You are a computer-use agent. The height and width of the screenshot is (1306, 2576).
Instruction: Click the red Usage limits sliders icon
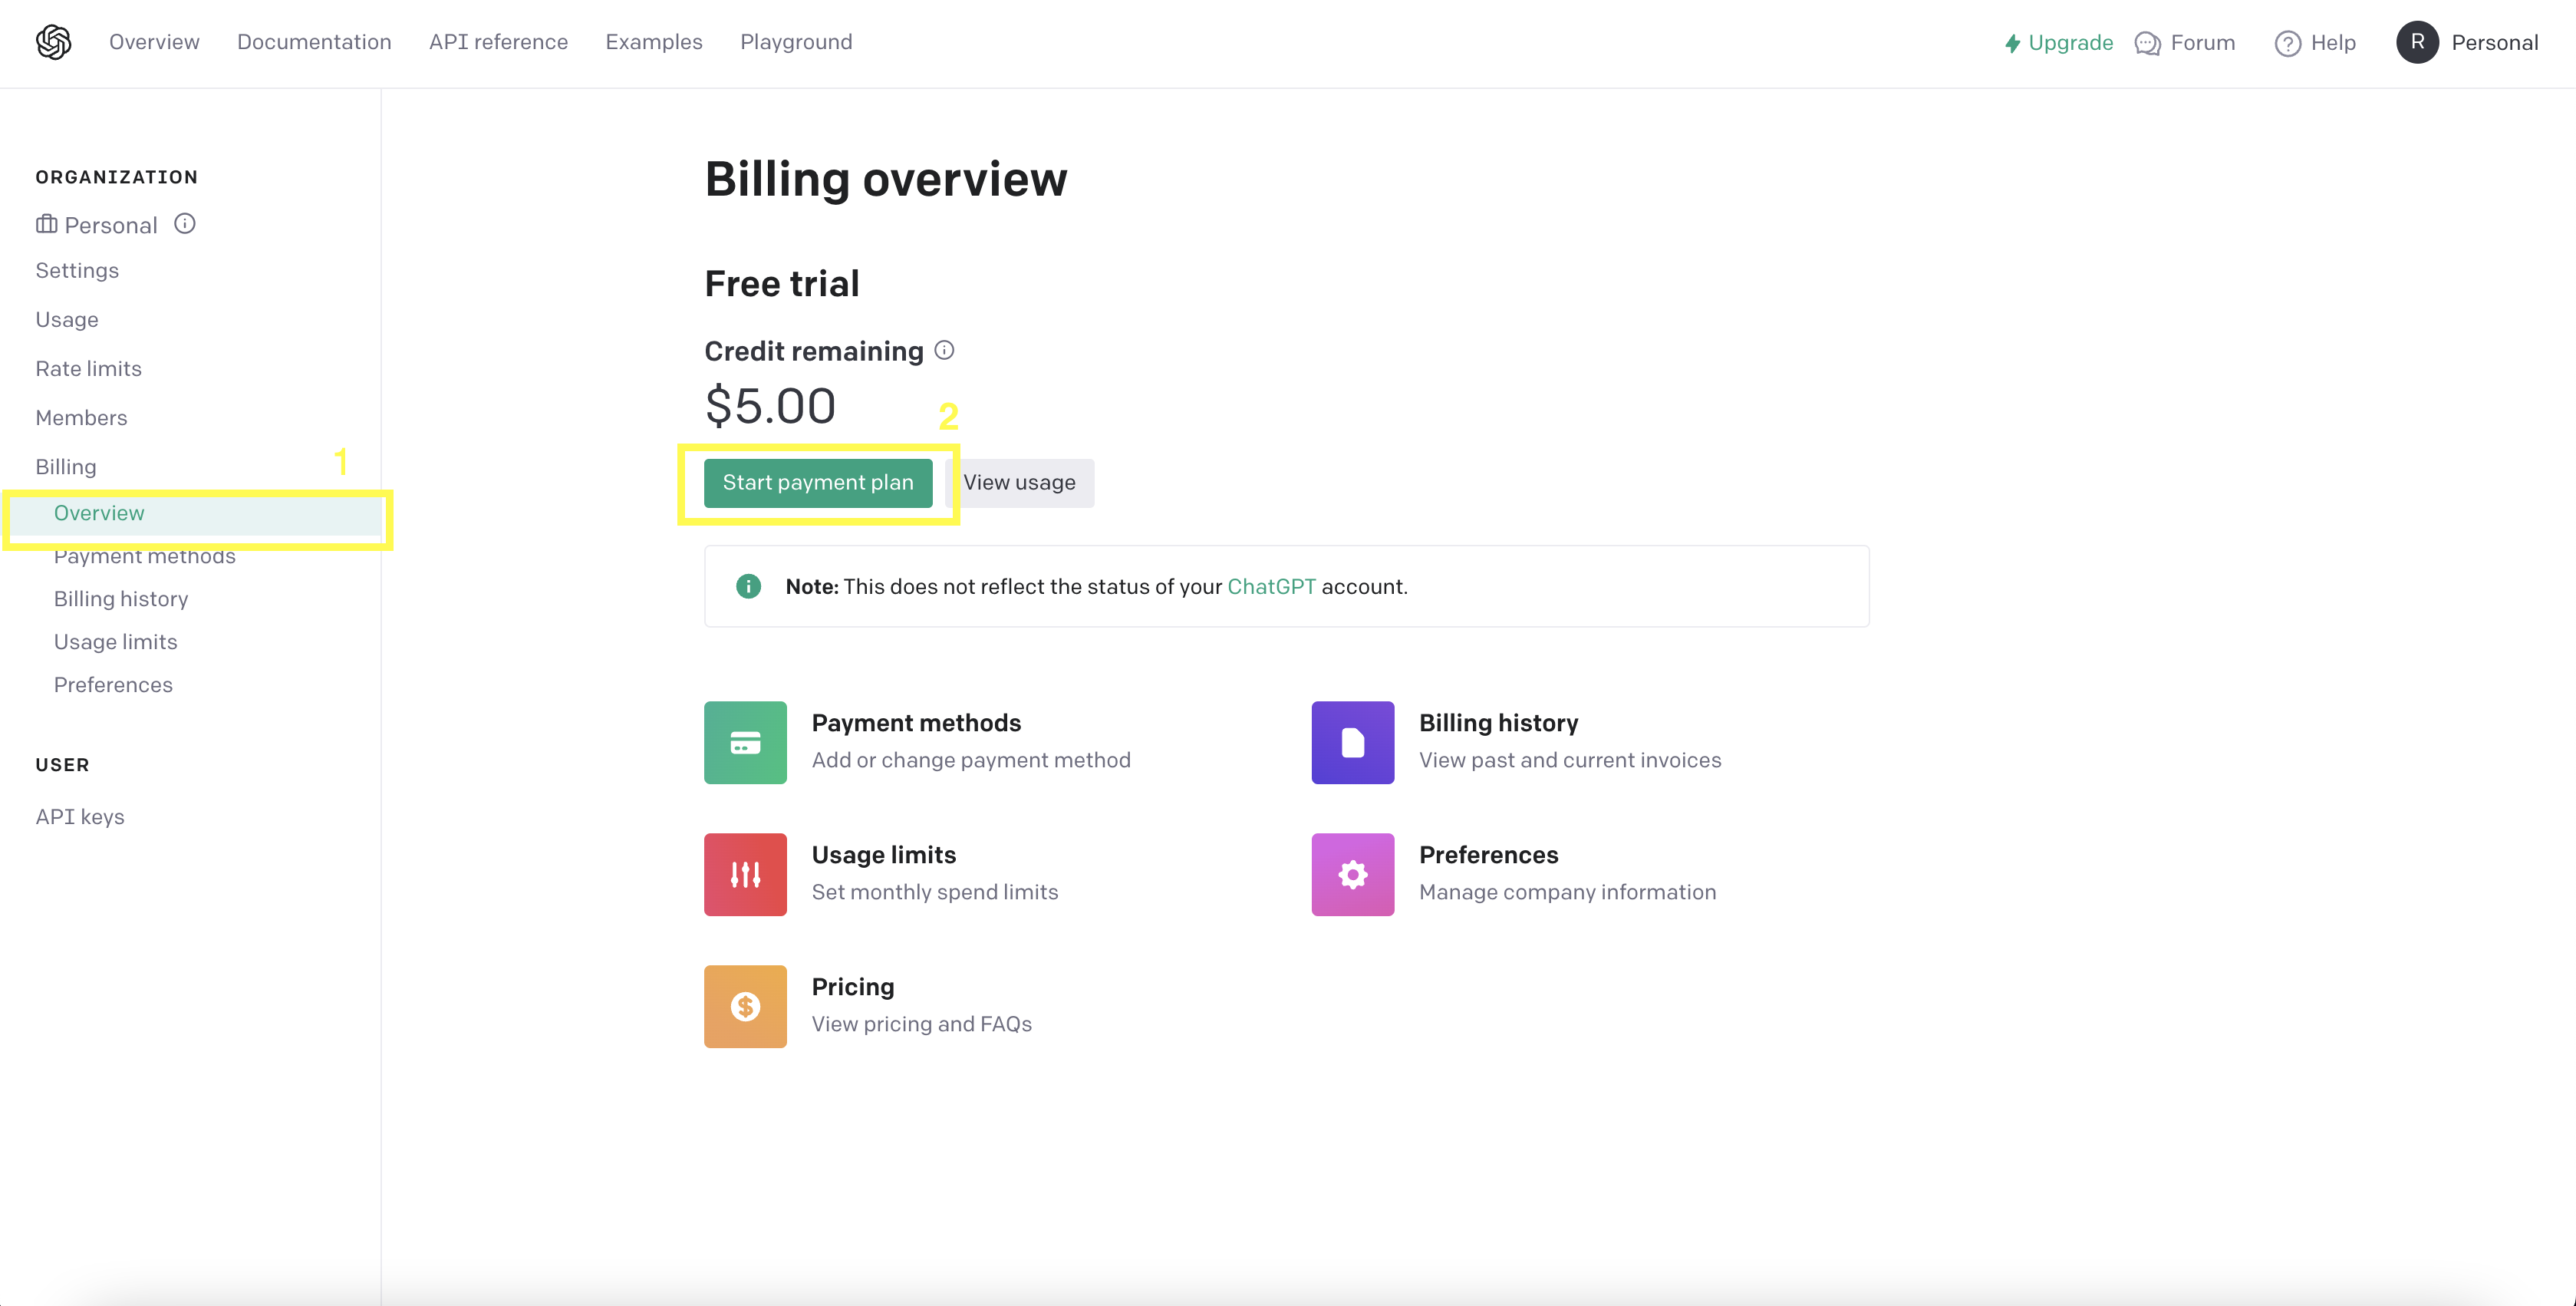point(745,875)
